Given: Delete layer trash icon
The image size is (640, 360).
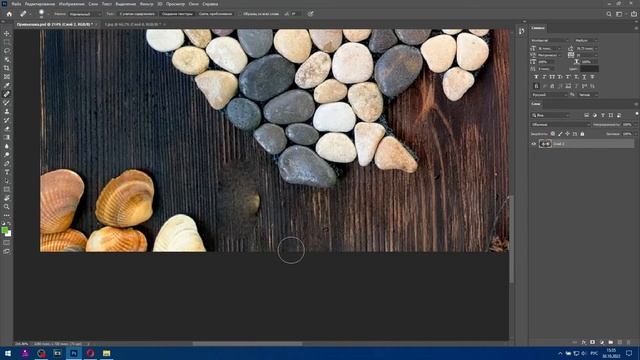Looking at the screenshot, I should point(629,342).
